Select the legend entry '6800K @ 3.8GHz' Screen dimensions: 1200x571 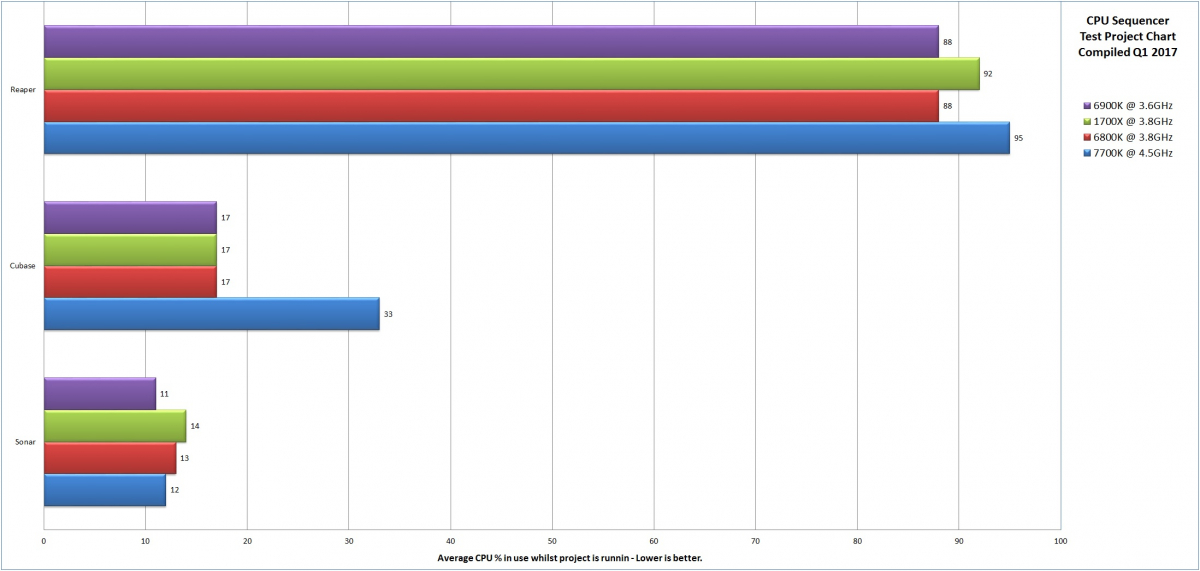click(1132, 137)
